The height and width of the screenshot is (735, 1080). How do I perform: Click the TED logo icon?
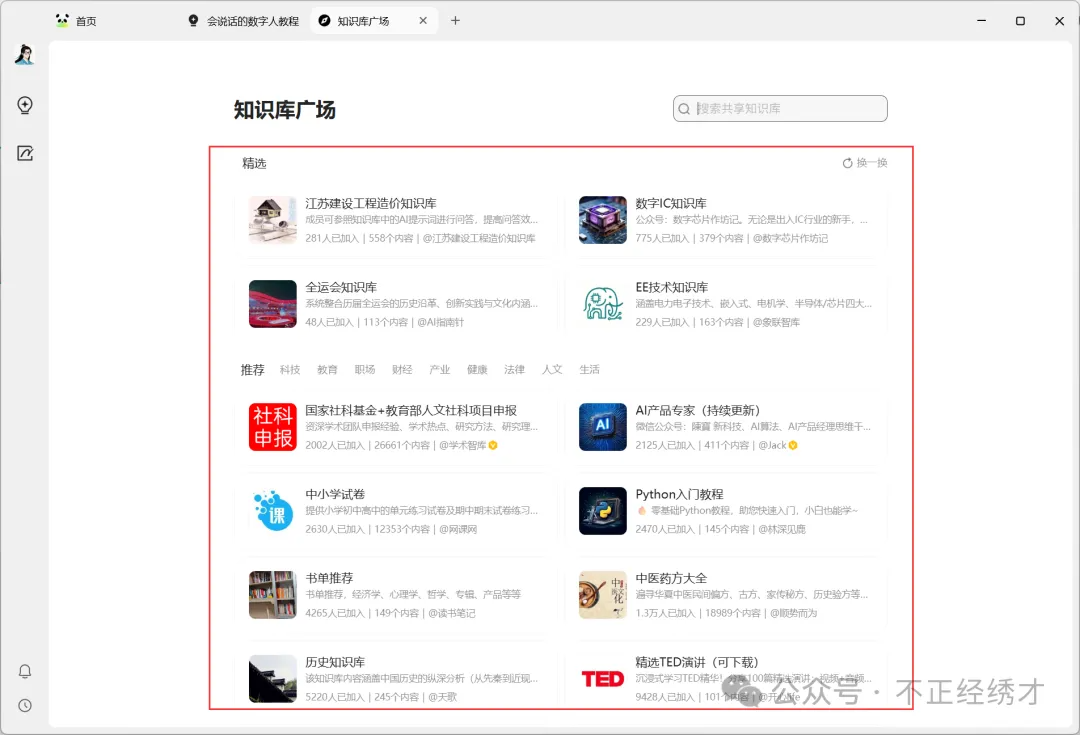click(603, 679)
